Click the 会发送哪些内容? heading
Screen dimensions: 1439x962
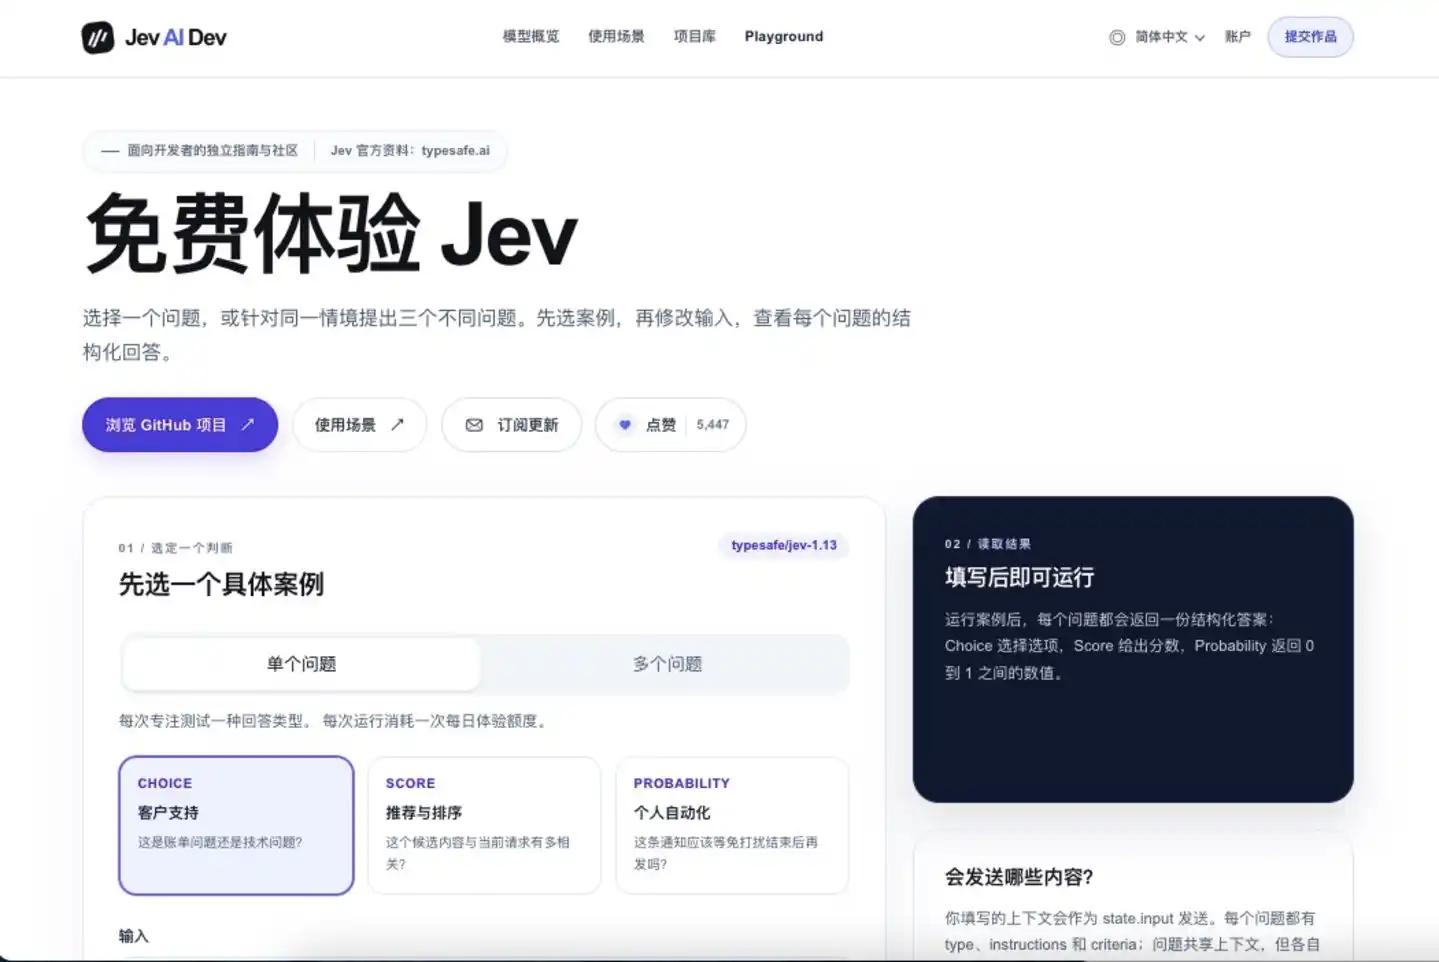(1019, 877)
